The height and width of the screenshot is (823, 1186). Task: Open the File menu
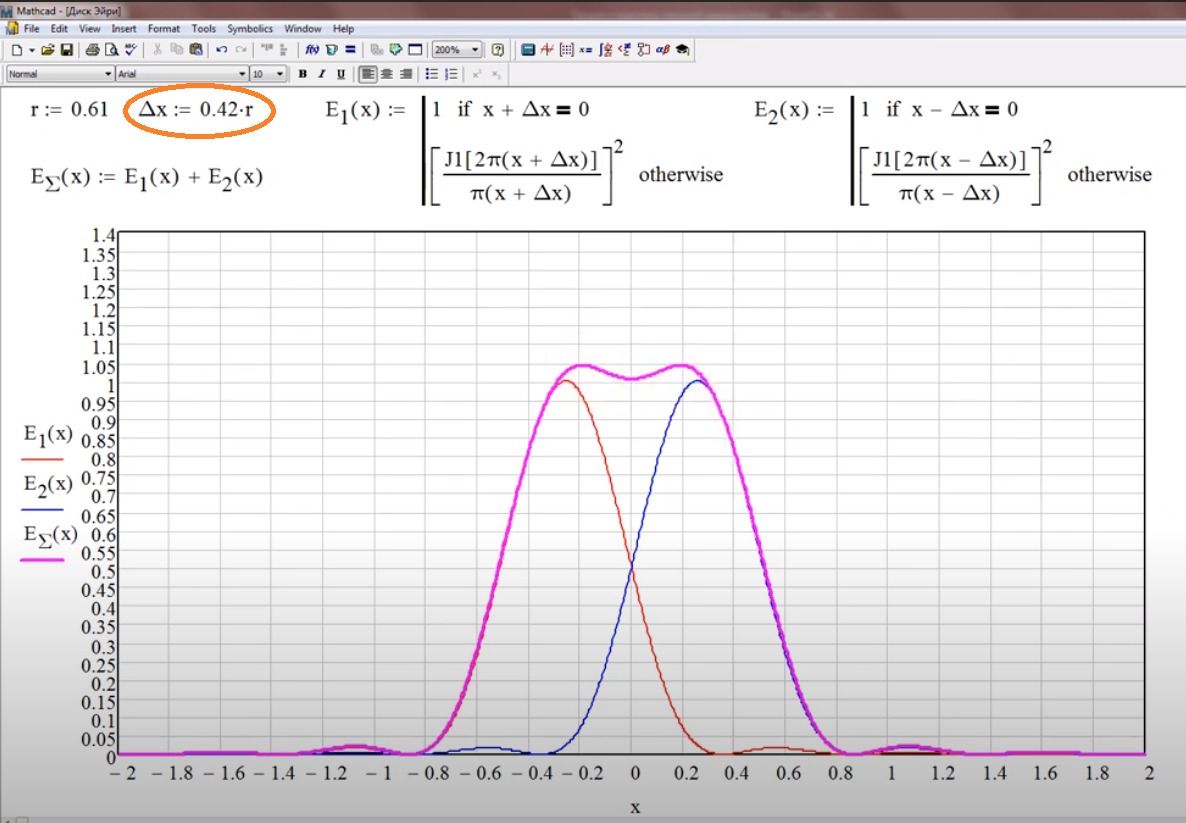[32, 29]
